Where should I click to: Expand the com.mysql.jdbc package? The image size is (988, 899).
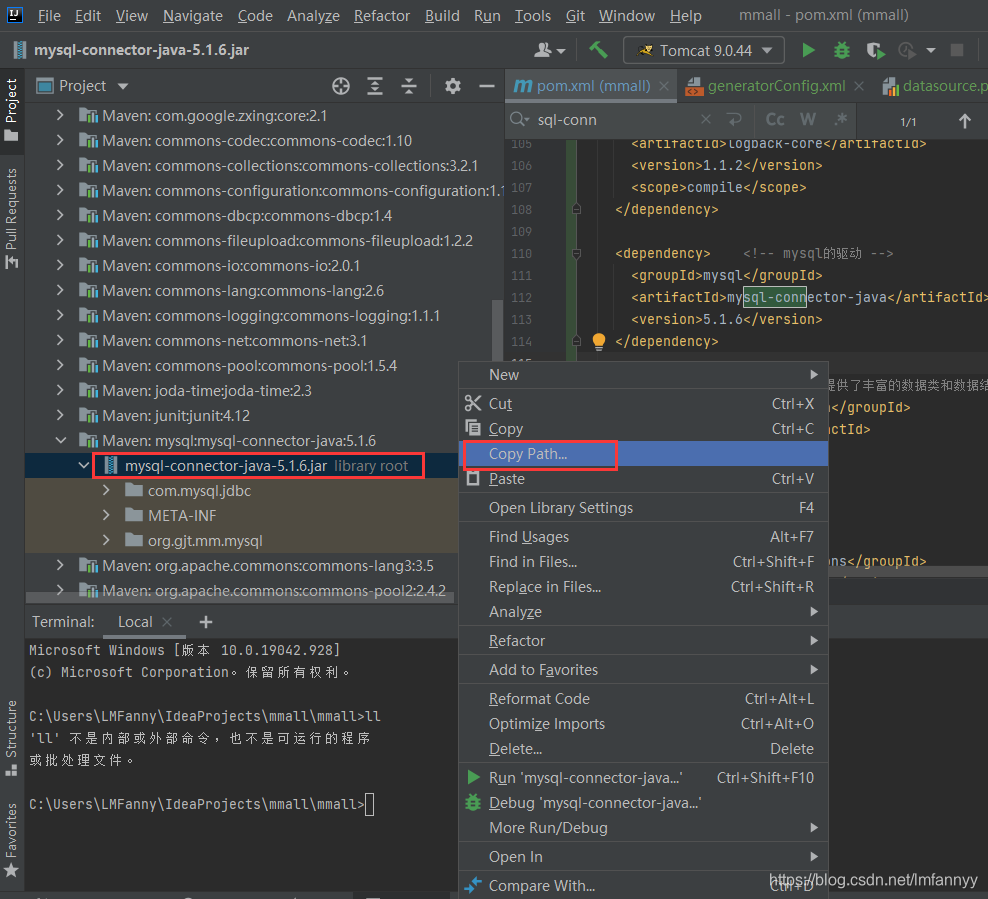[x=106, y=491]
